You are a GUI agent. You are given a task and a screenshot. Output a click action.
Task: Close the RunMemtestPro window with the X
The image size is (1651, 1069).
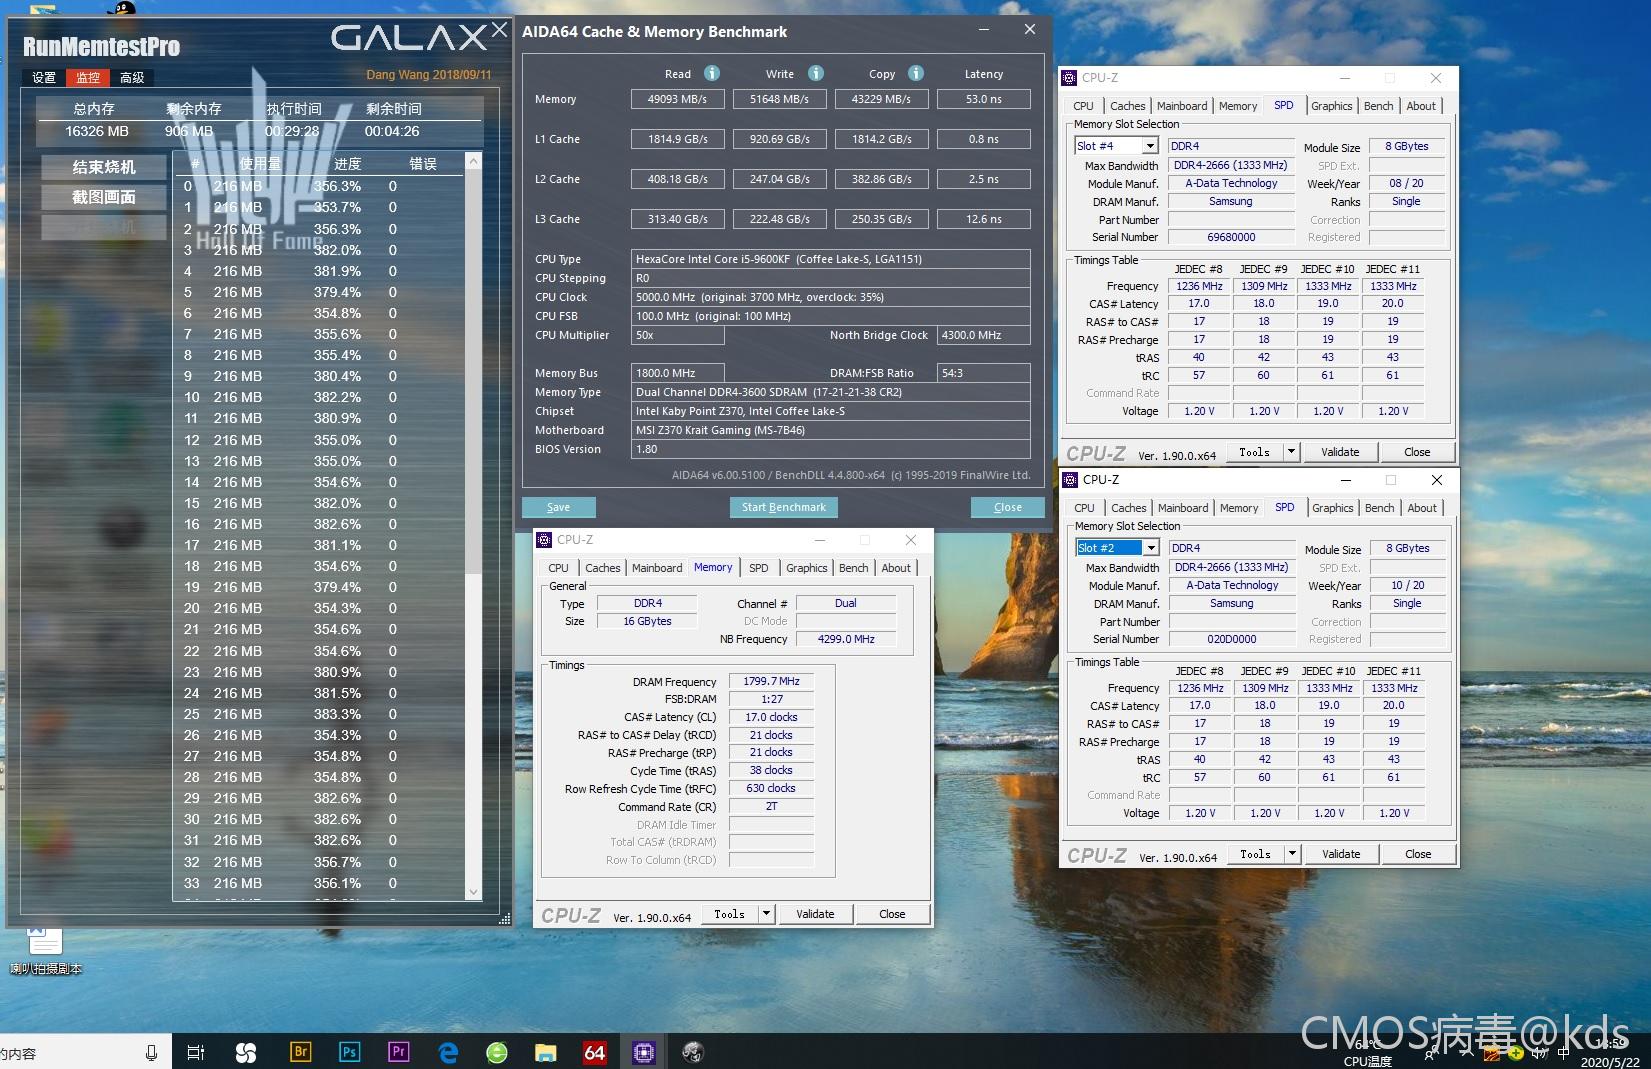point(499,30)
